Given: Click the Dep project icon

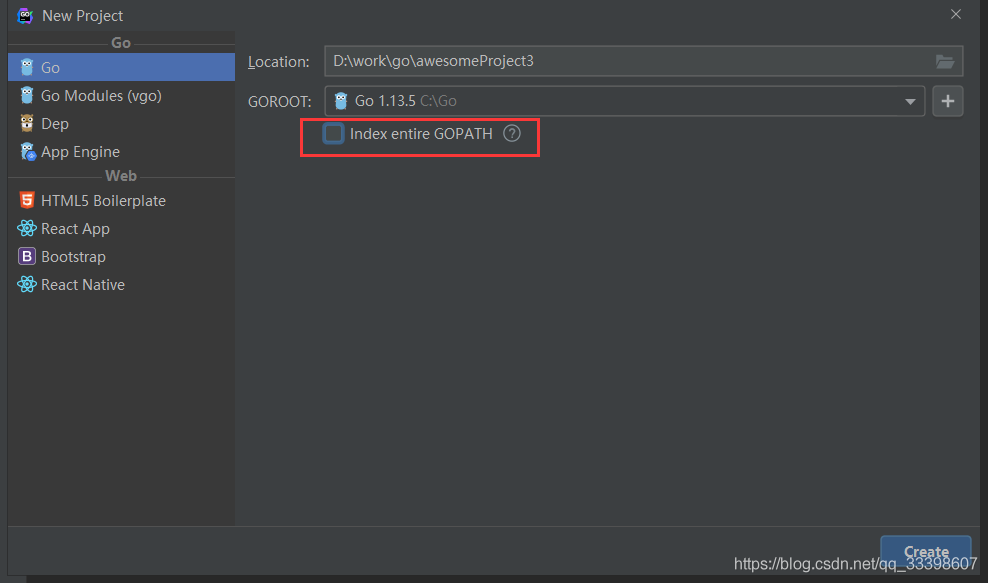Looking at the screenshot, I should tap(26, 124).
